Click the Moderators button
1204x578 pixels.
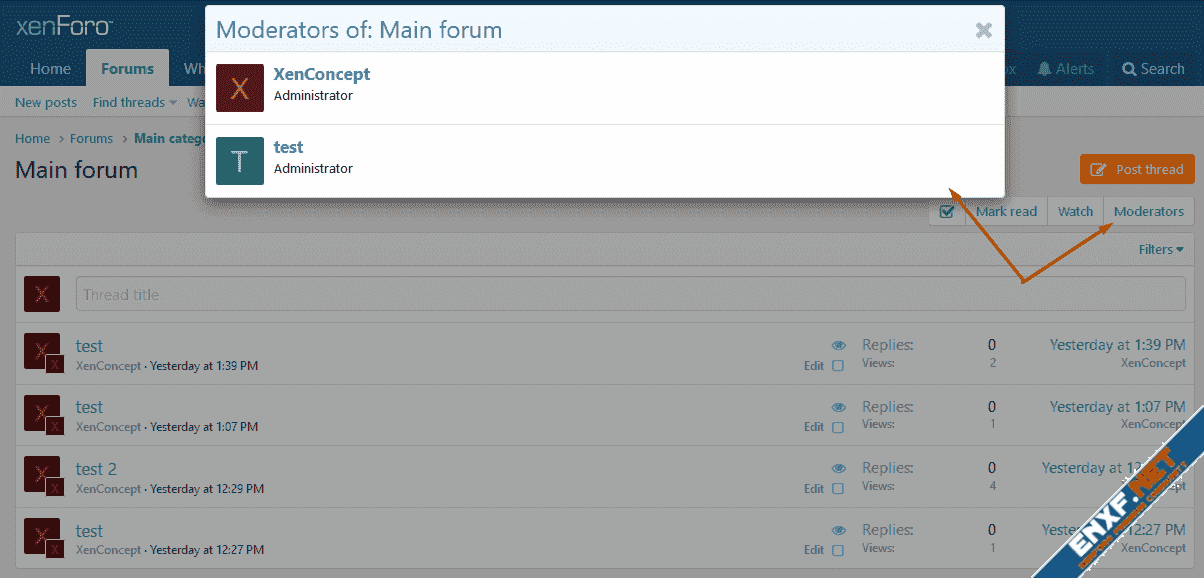coord(1148,212)
